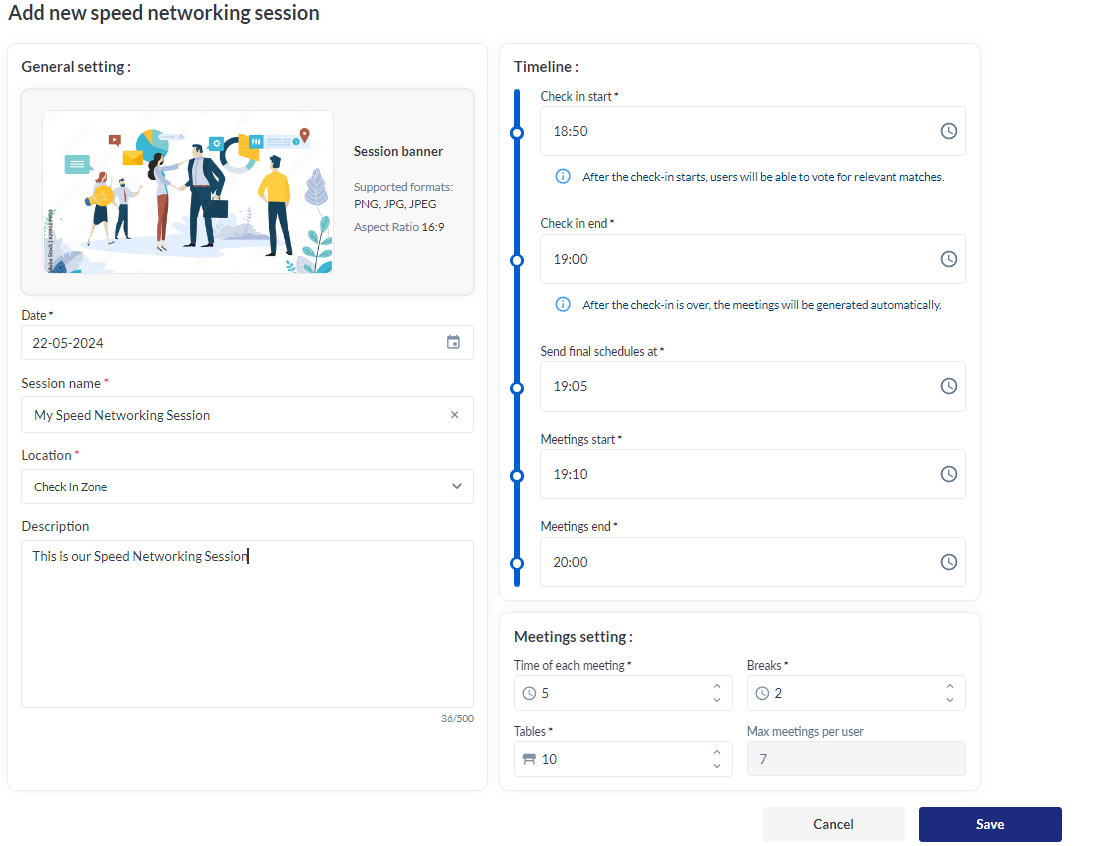The image size is (1111, 846).
Task: Click the Session name input field
Action: point(235,415)
